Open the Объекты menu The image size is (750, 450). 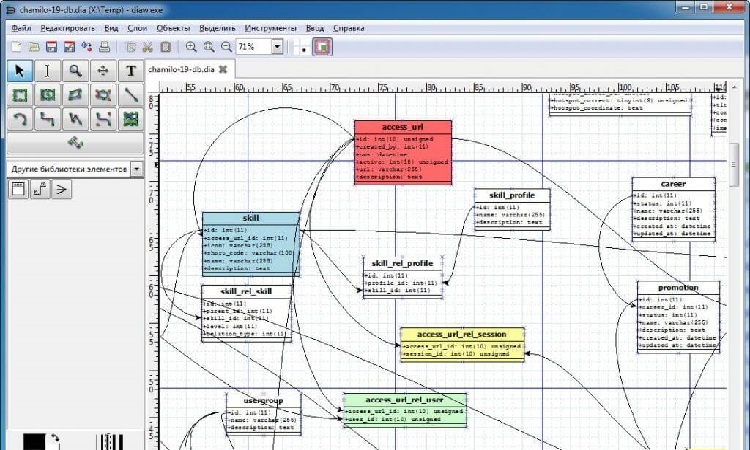(173, 28)
